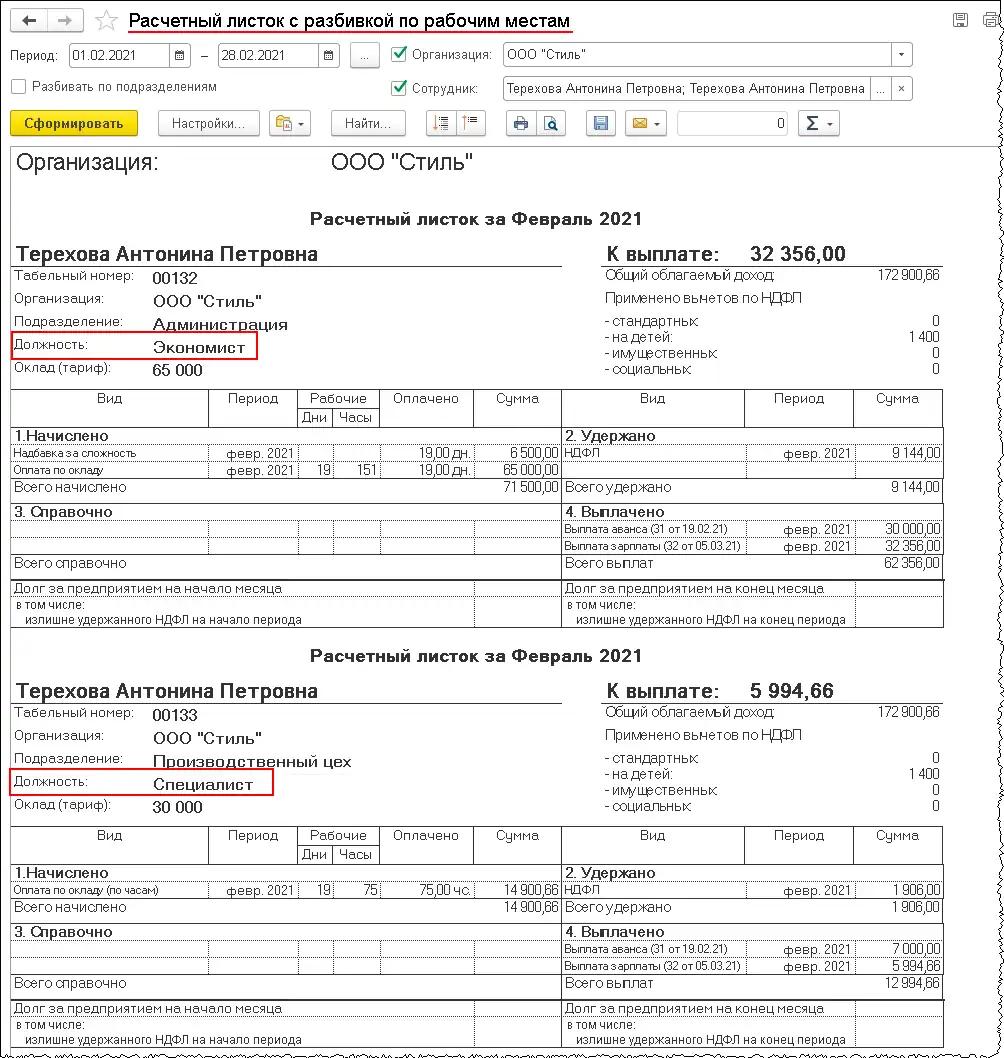The image size is (1004, 1058).
Task: Select personnel number '00133'
Action: 175,715
